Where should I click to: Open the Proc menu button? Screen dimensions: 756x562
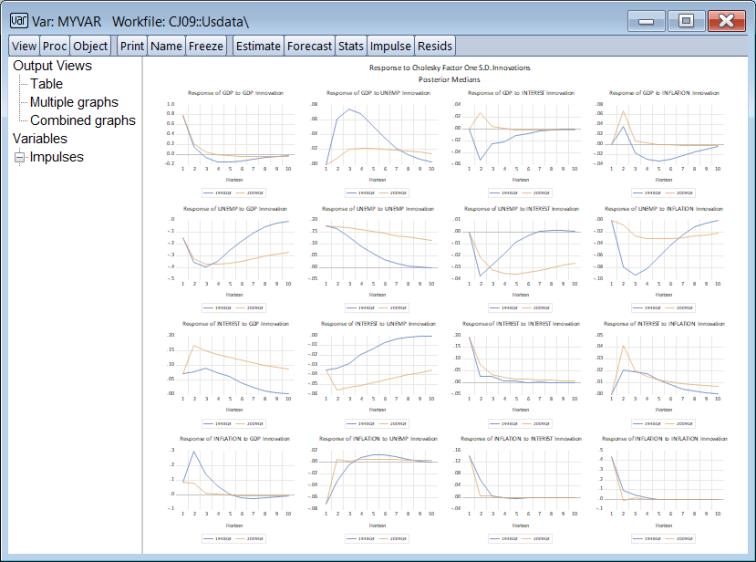pyautogui.click(x=55, y=46)
